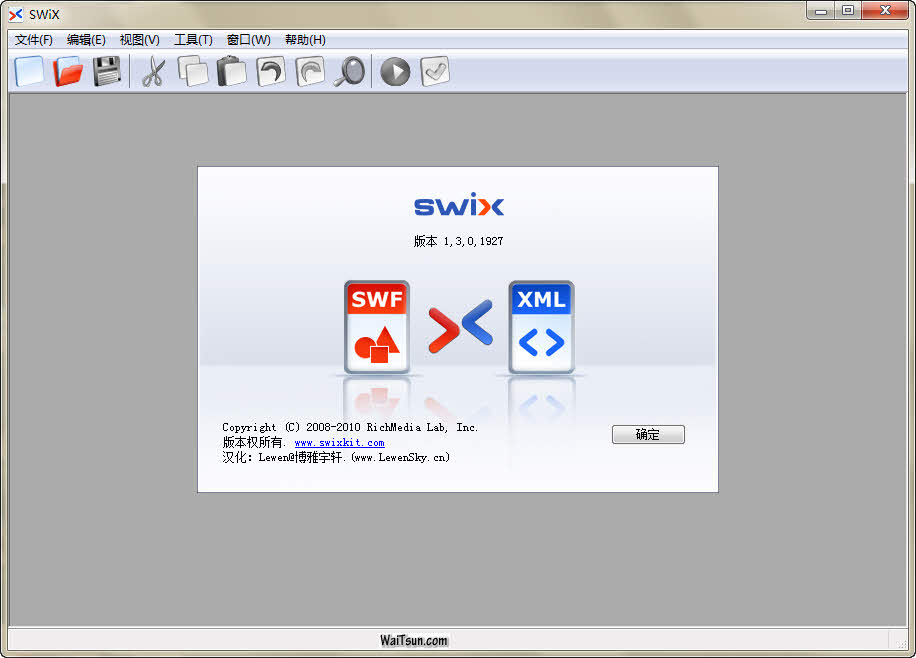Open Find with the magnifier icon

[x=349, y=71]
